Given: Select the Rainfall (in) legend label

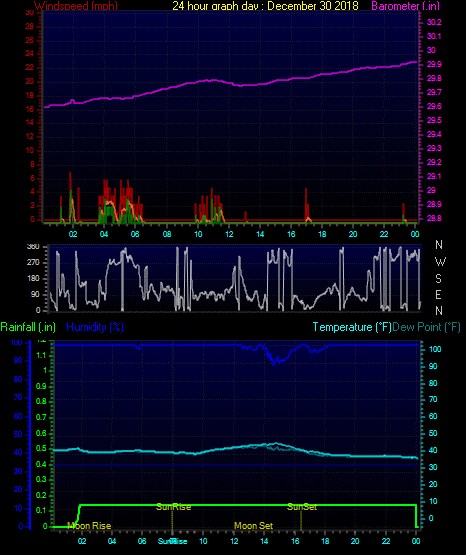Looking at the screenshot, I should (x=28, y=327).
